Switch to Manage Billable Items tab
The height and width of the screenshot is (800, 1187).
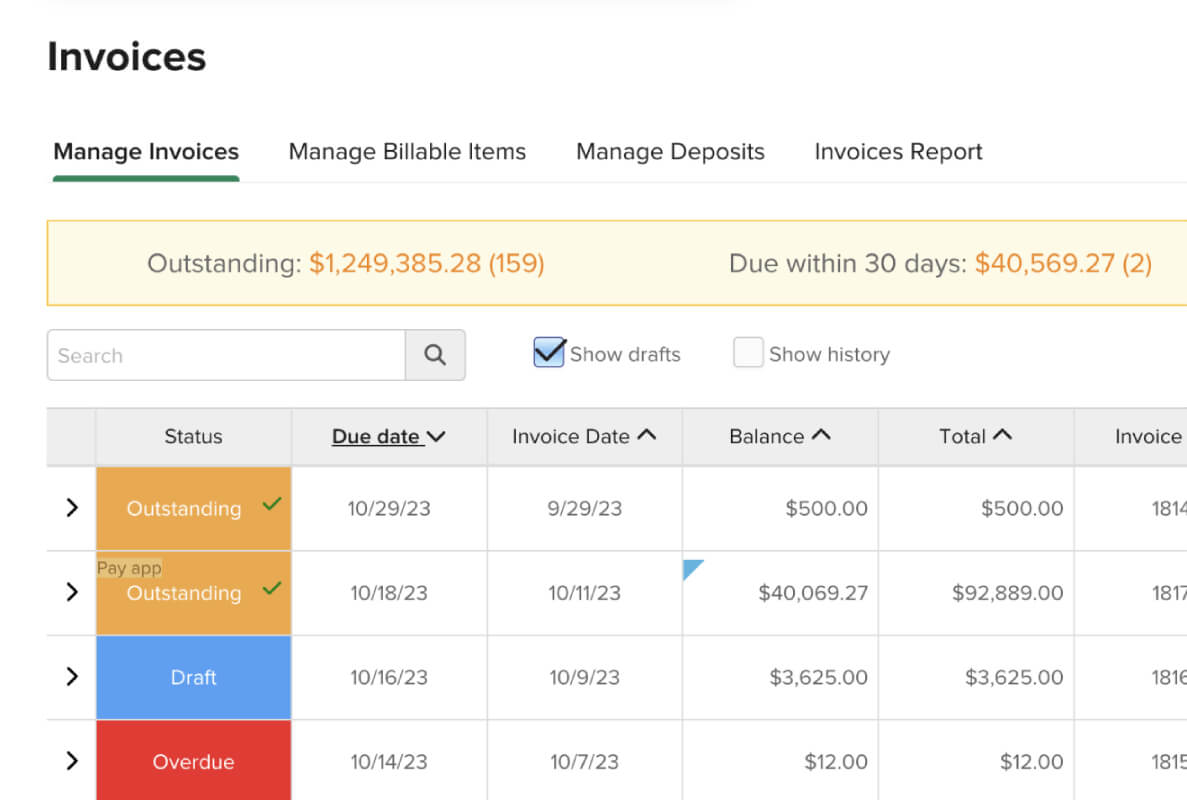click(407, 151)
